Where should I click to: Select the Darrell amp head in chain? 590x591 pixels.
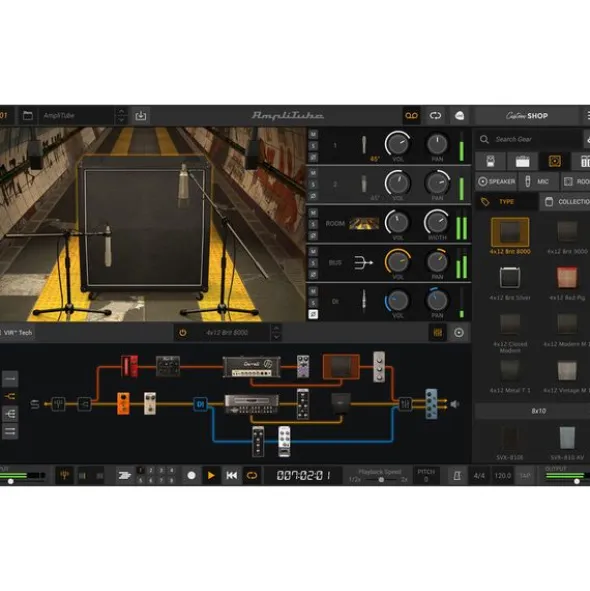click(252, 366)
